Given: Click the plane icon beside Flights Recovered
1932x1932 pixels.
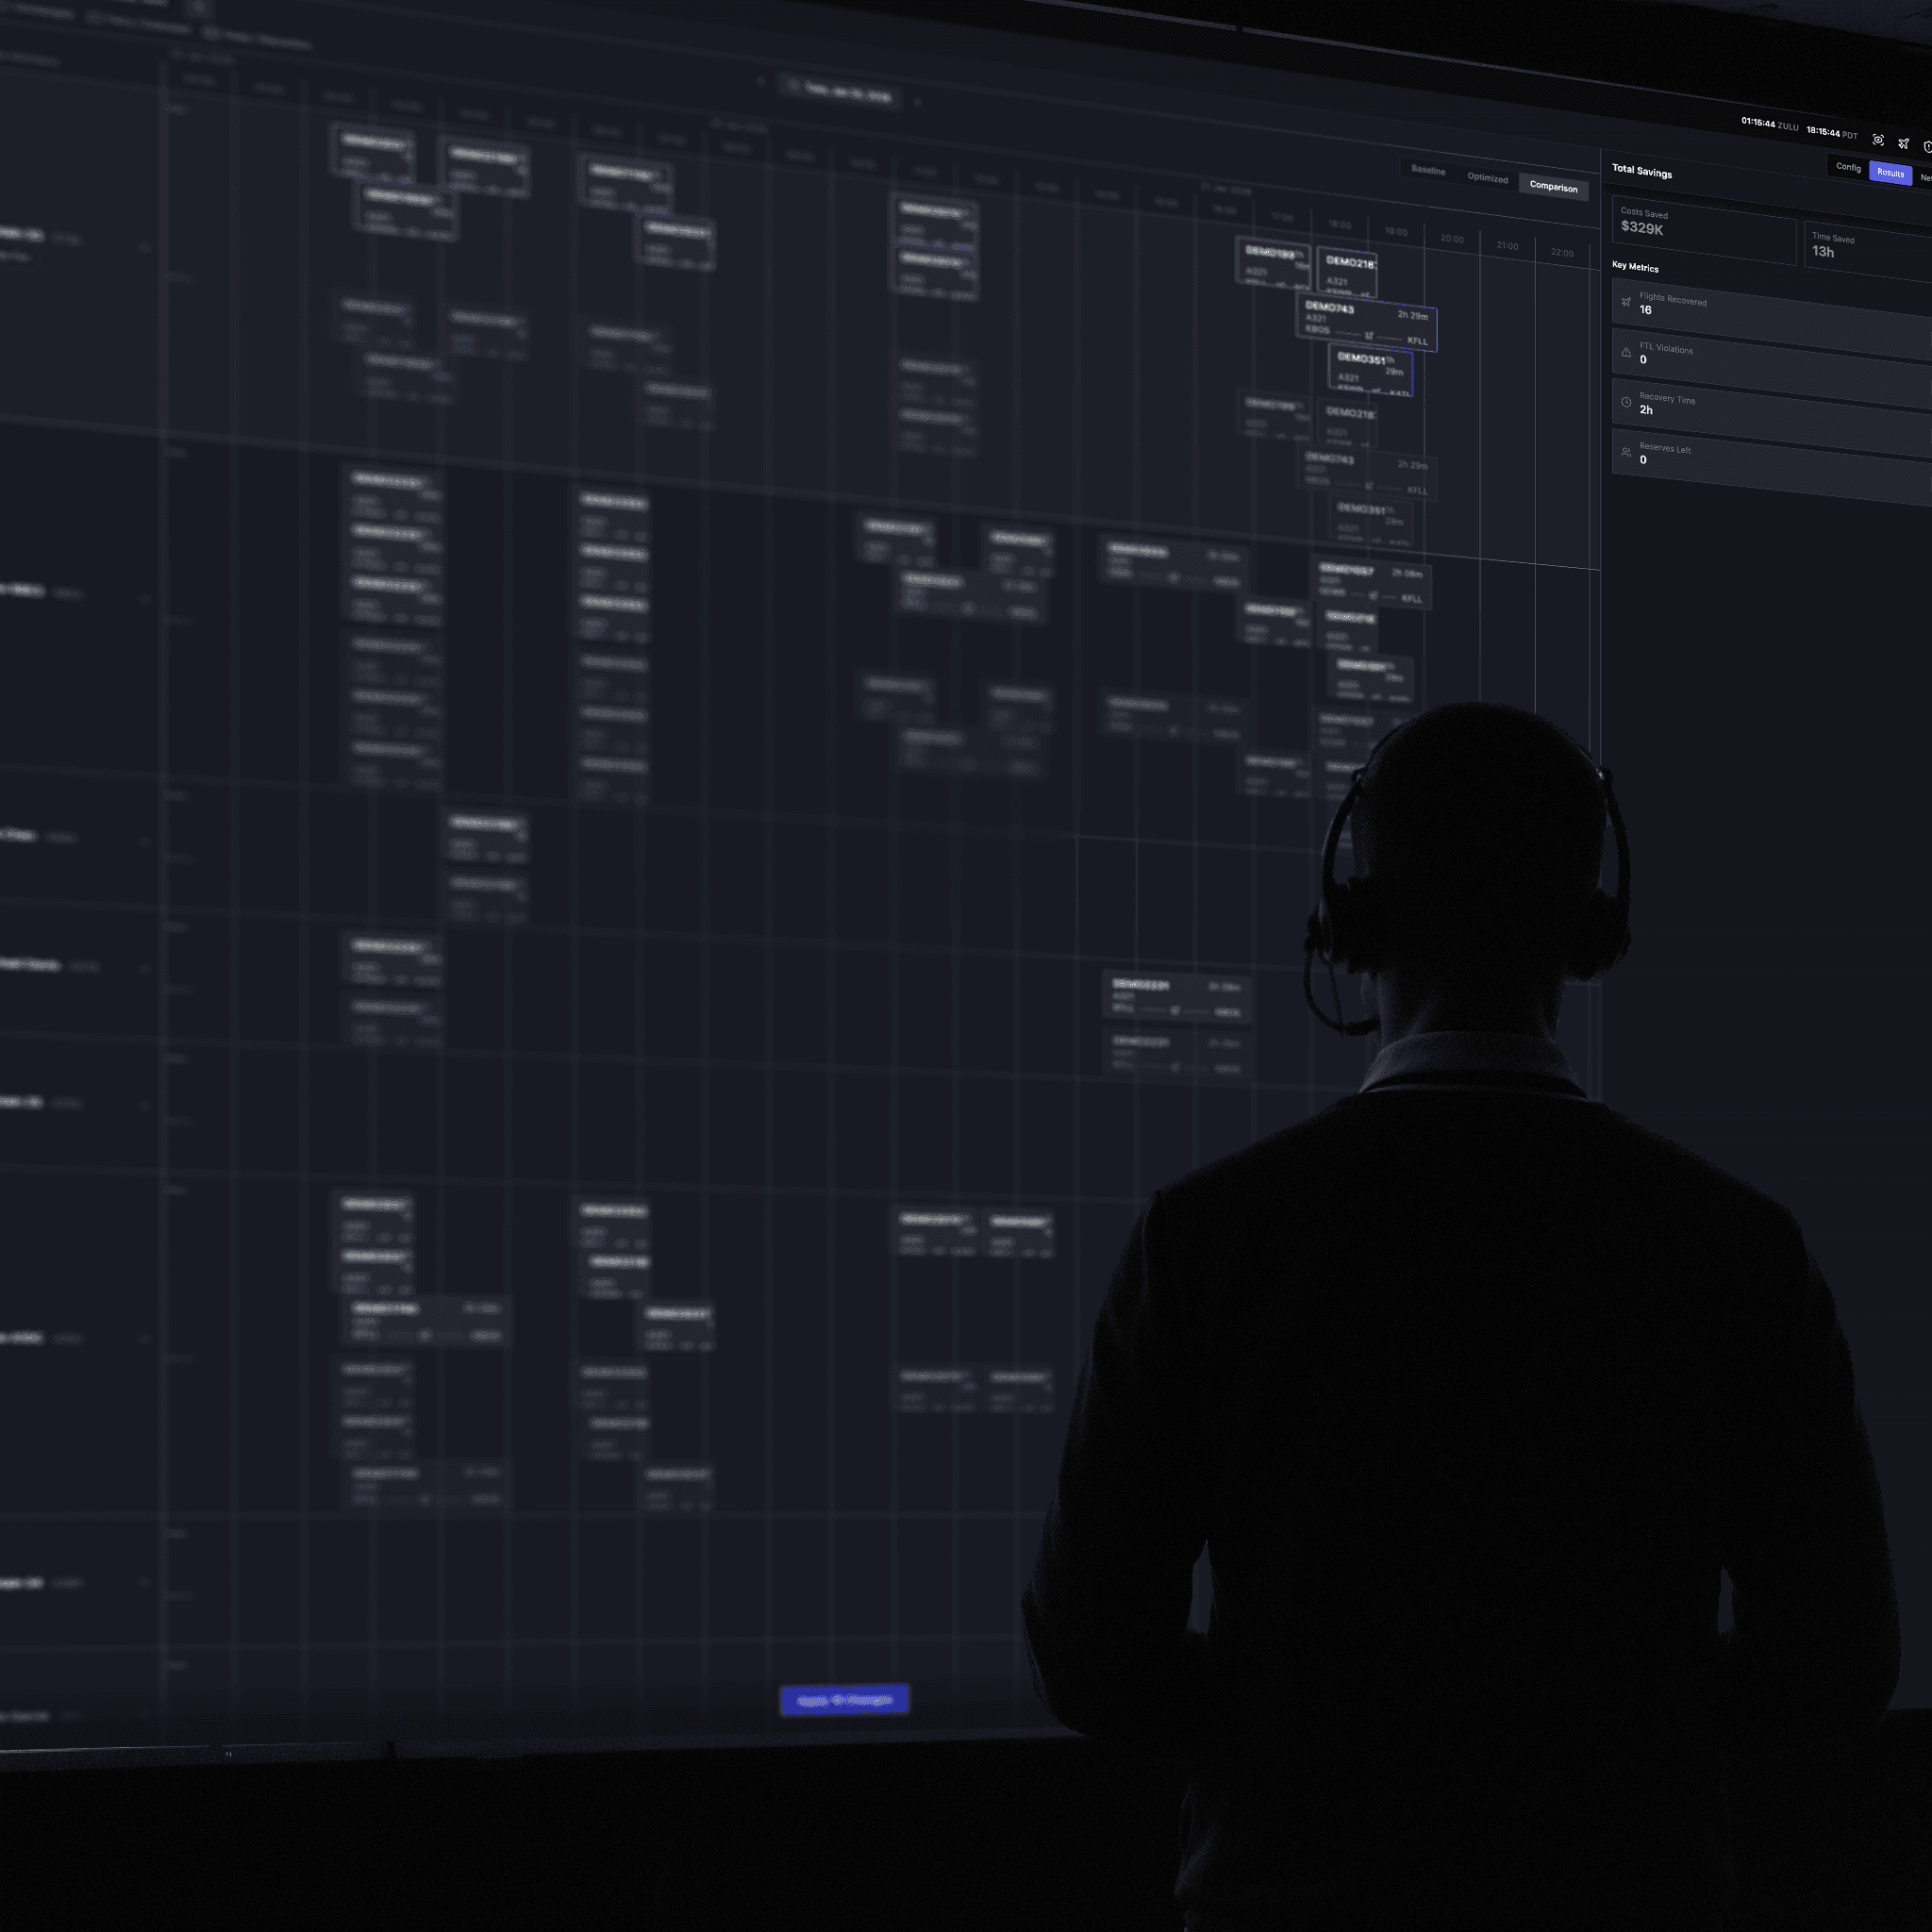Looking at the screenshot, I should coord(1626,302).
